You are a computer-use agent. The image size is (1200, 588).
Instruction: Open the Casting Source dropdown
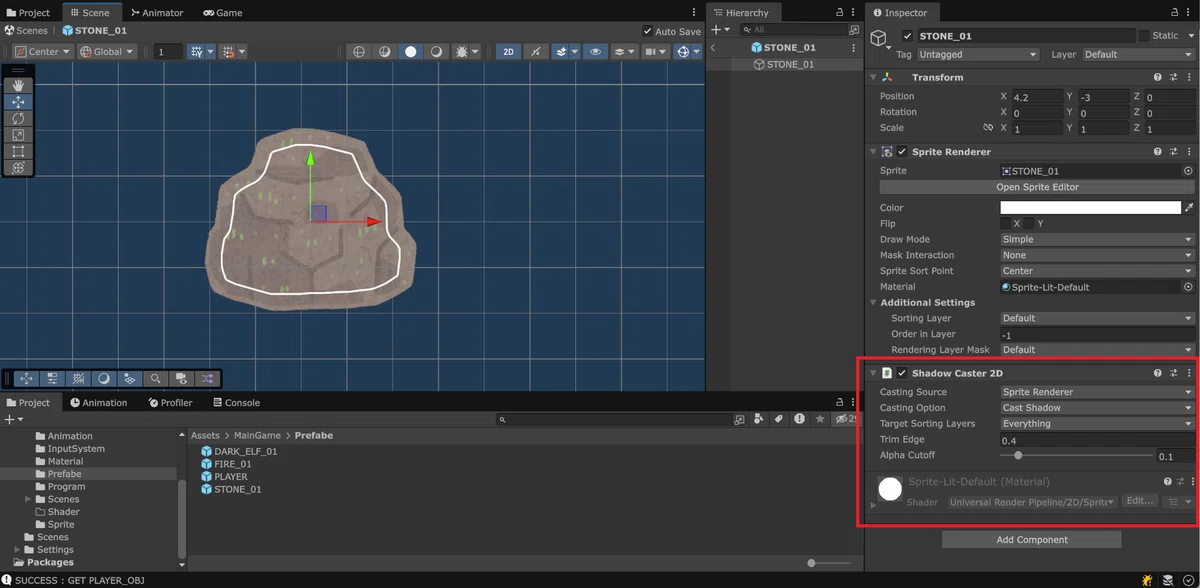1097,392
